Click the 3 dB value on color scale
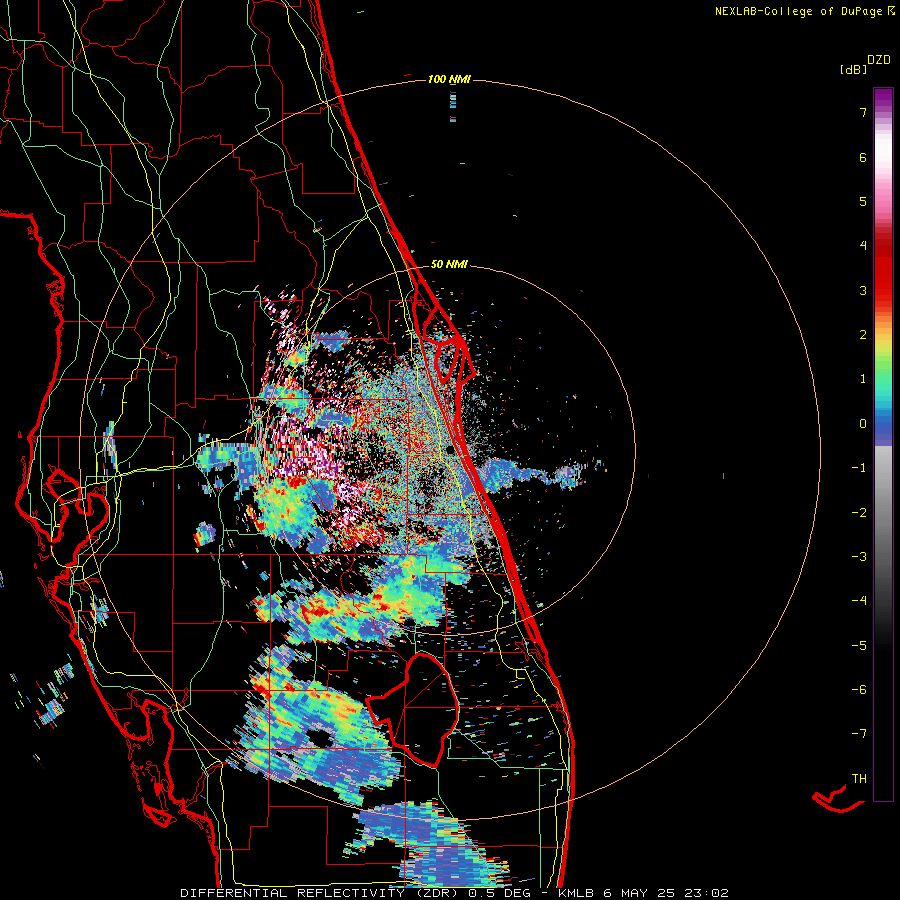Viewport: 900px width, 900px height. click(863, 290)
